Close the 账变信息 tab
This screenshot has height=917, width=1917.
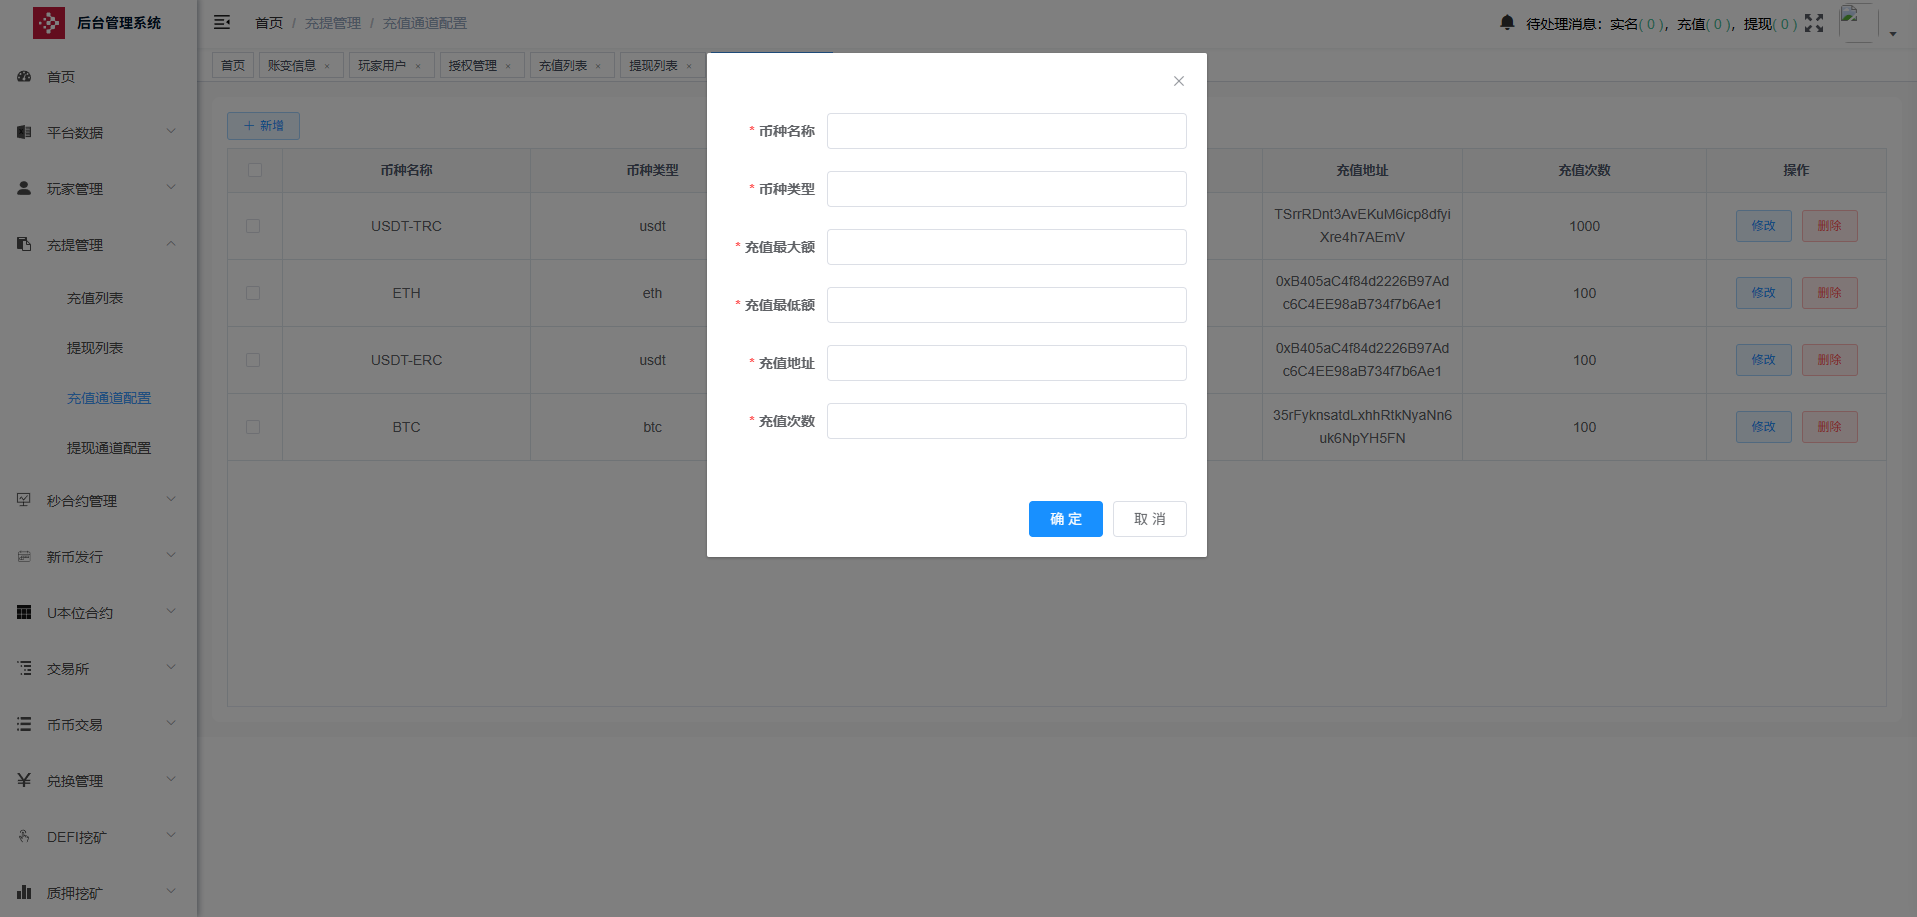327,66
